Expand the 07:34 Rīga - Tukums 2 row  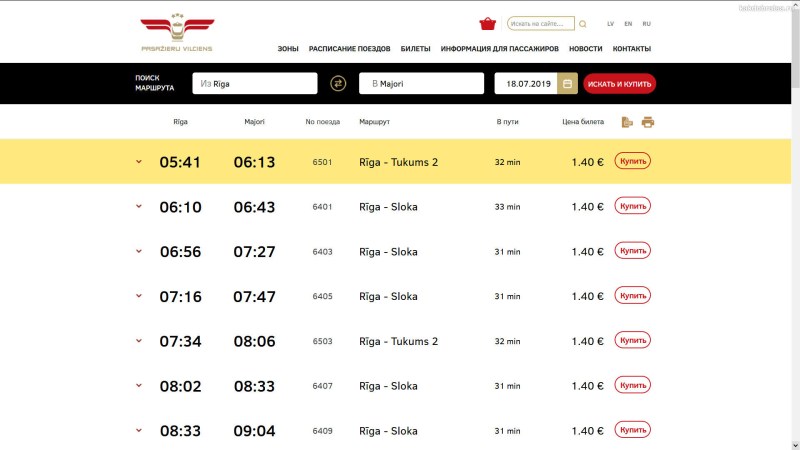click(x=139, y=341)
